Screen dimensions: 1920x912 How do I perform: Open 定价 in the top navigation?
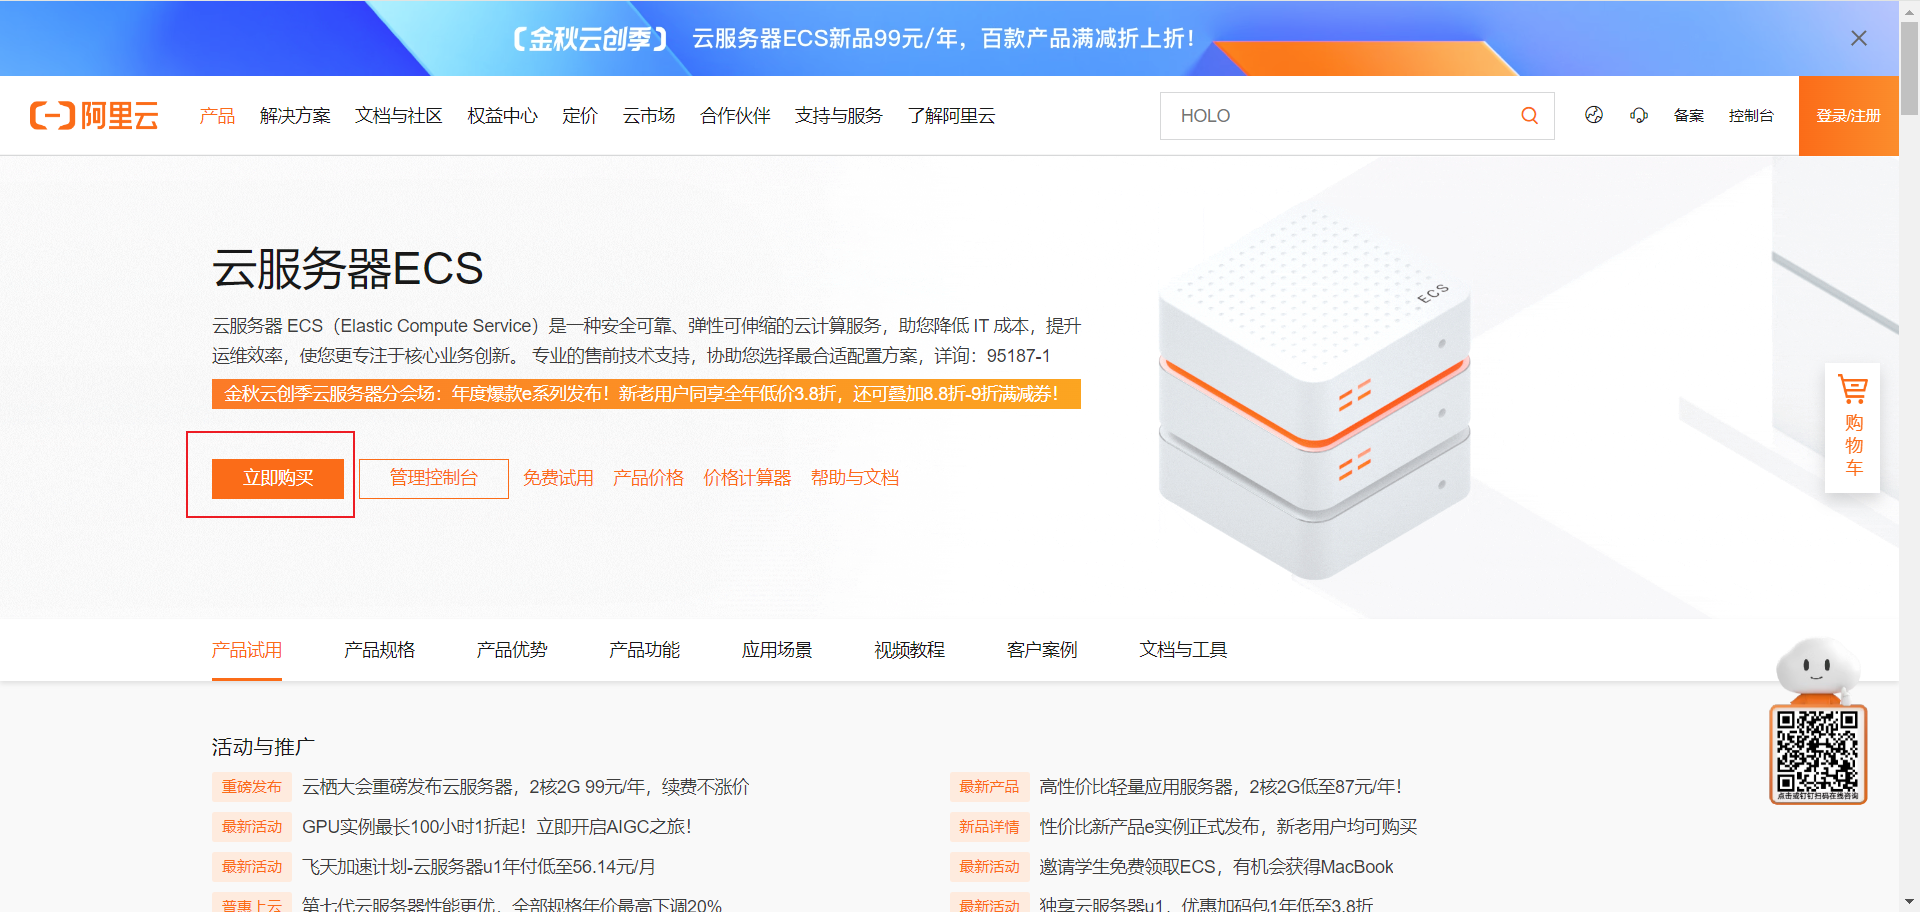click(580, 116)
